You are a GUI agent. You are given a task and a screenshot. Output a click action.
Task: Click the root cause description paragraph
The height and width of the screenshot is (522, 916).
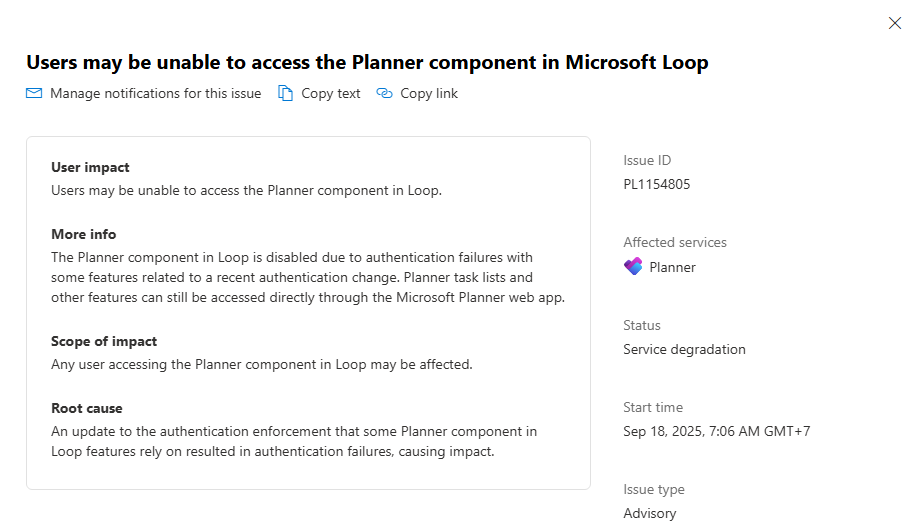pos(294,441)
